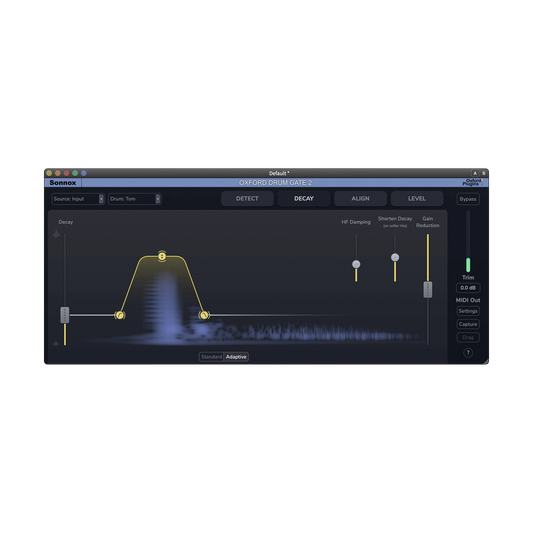
Task: Click the hold node atop the envelope
Action: pyautogui.click(x=162, y=256)
